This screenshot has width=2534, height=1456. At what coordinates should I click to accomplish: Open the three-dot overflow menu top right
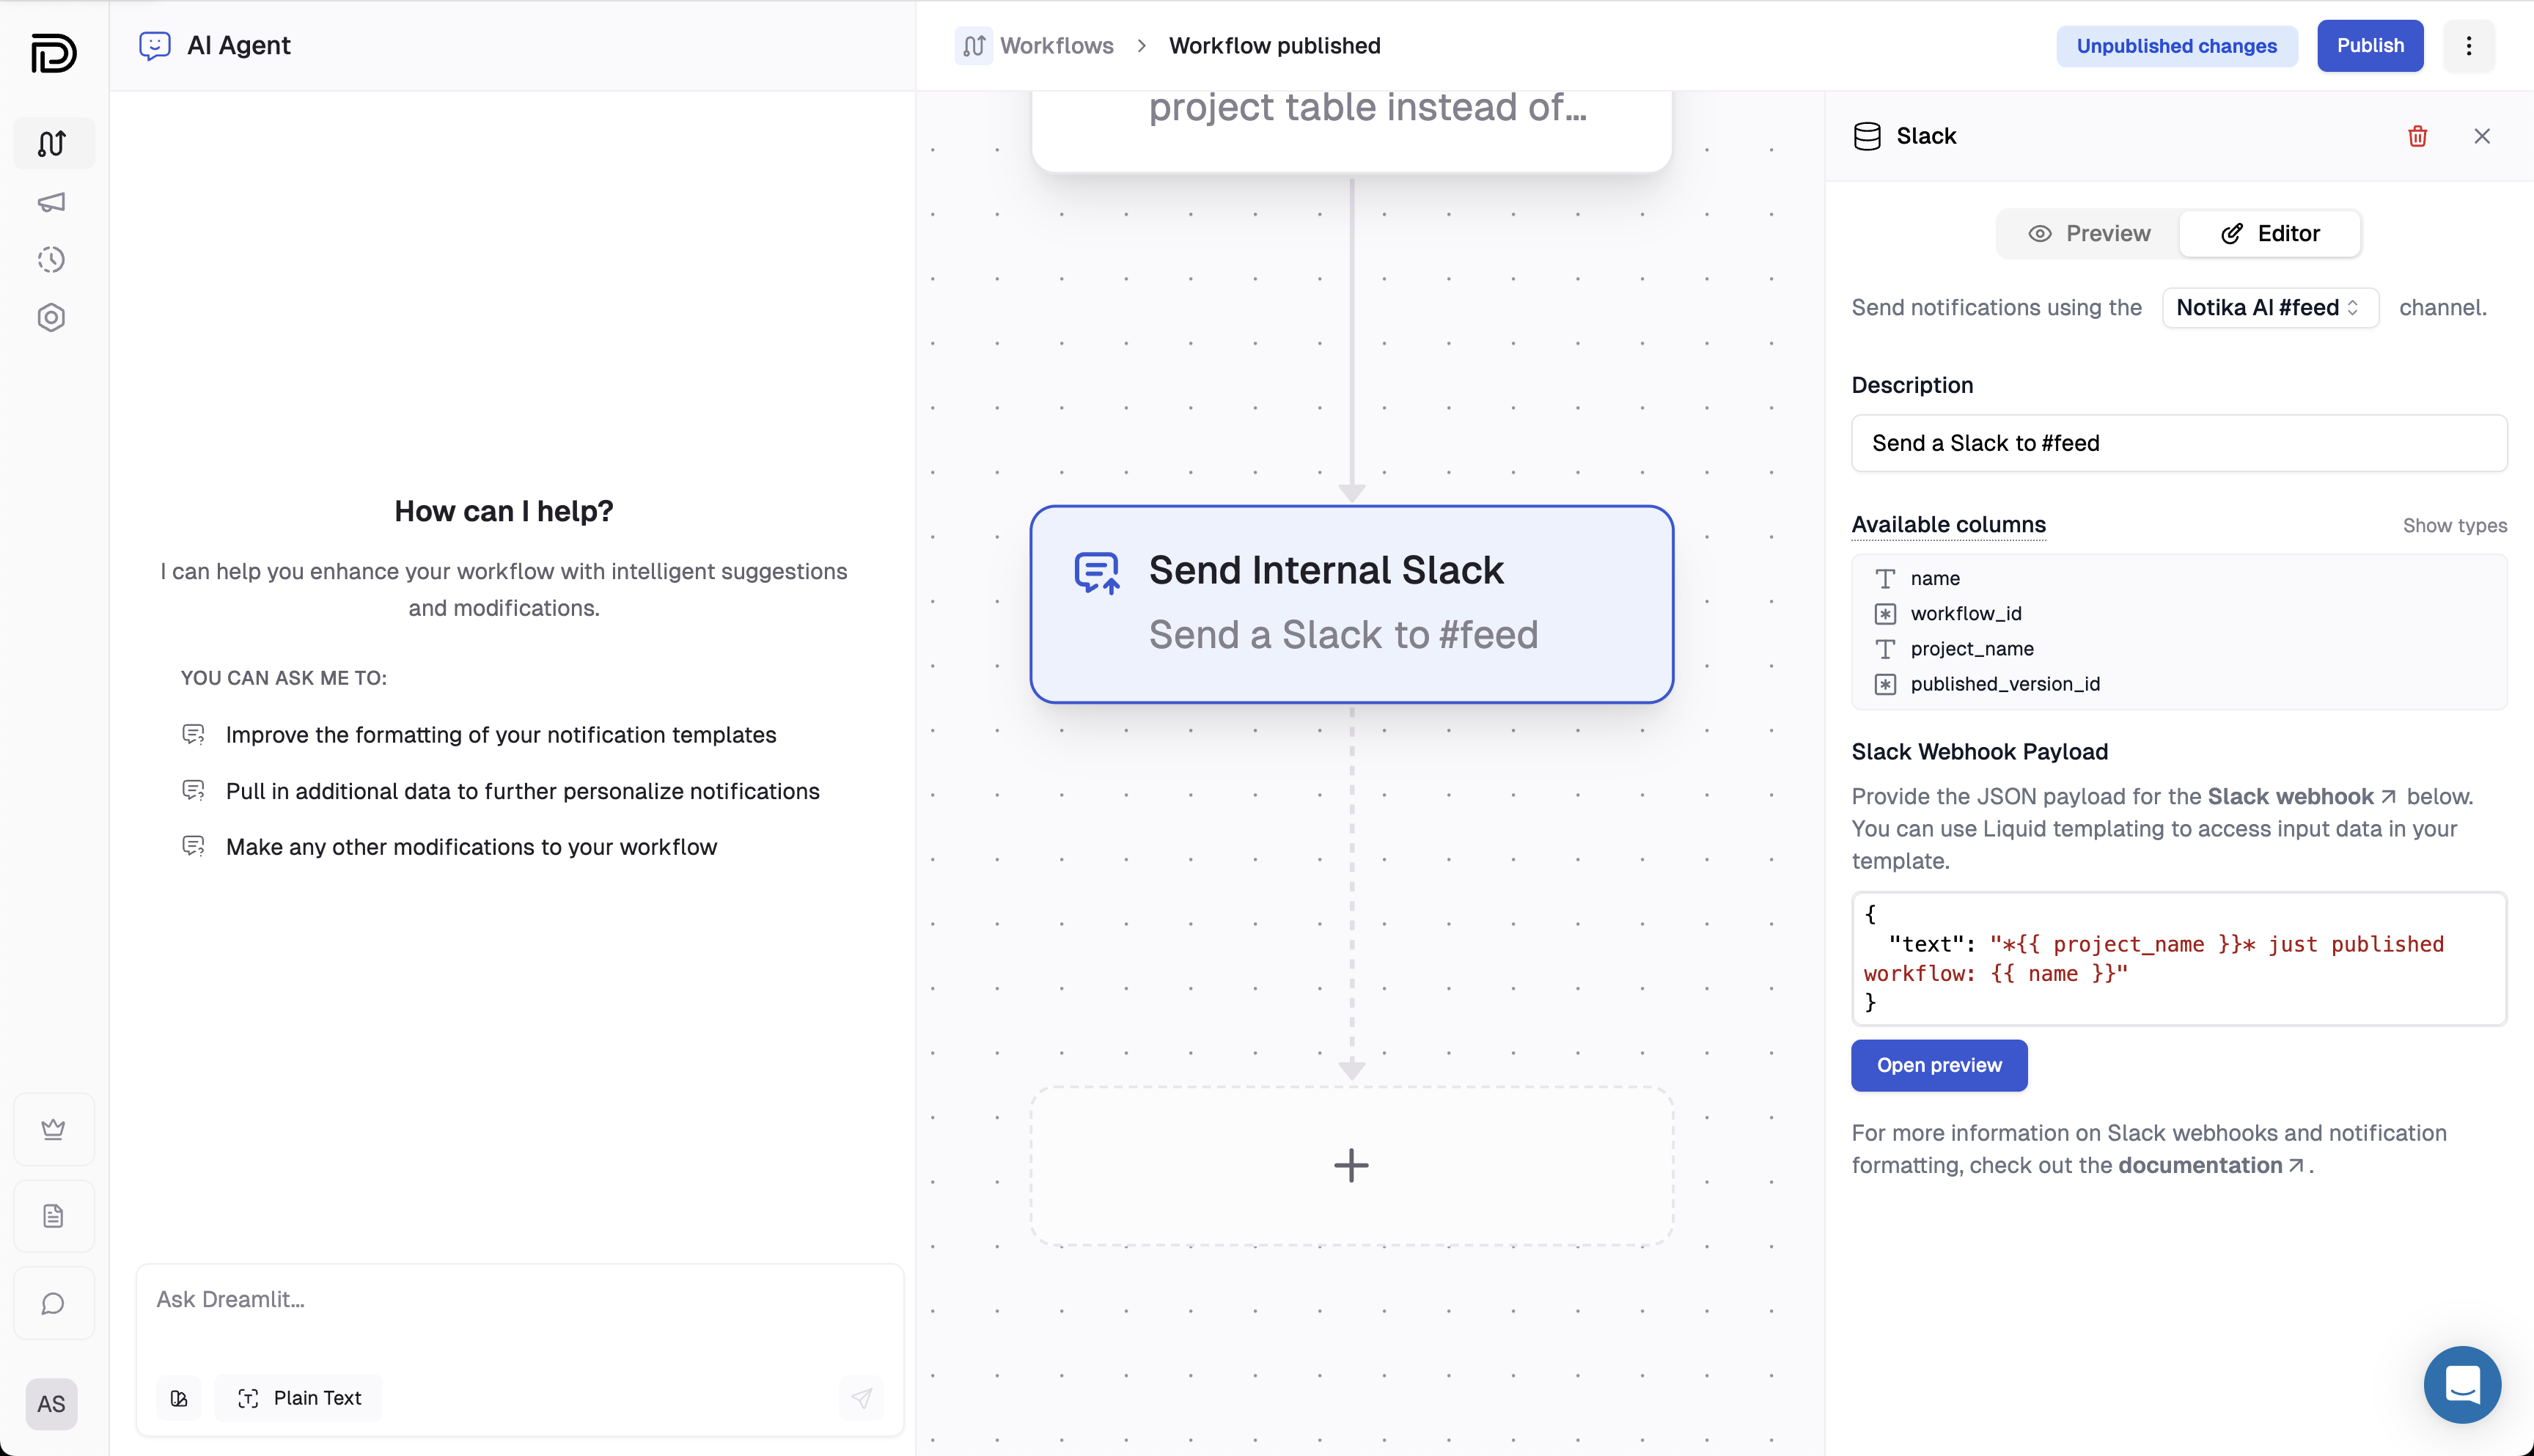(2468, 45)
